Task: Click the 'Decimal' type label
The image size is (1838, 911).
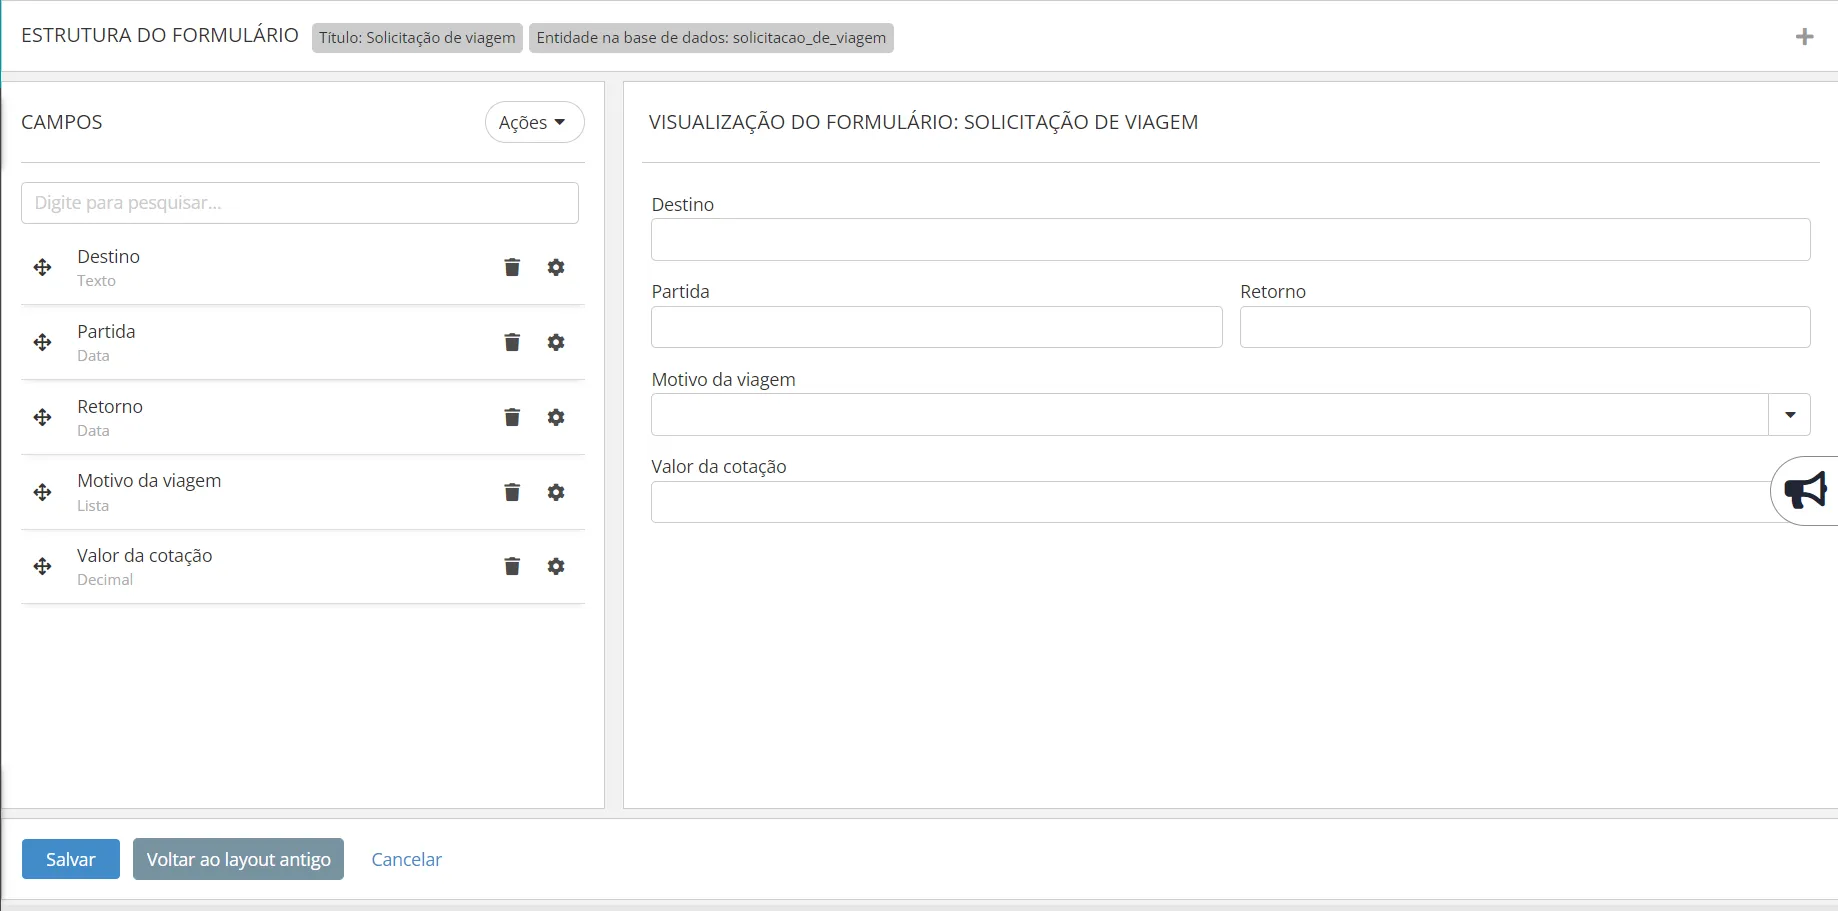Action: pyautogui.click(x=105, y=580)
